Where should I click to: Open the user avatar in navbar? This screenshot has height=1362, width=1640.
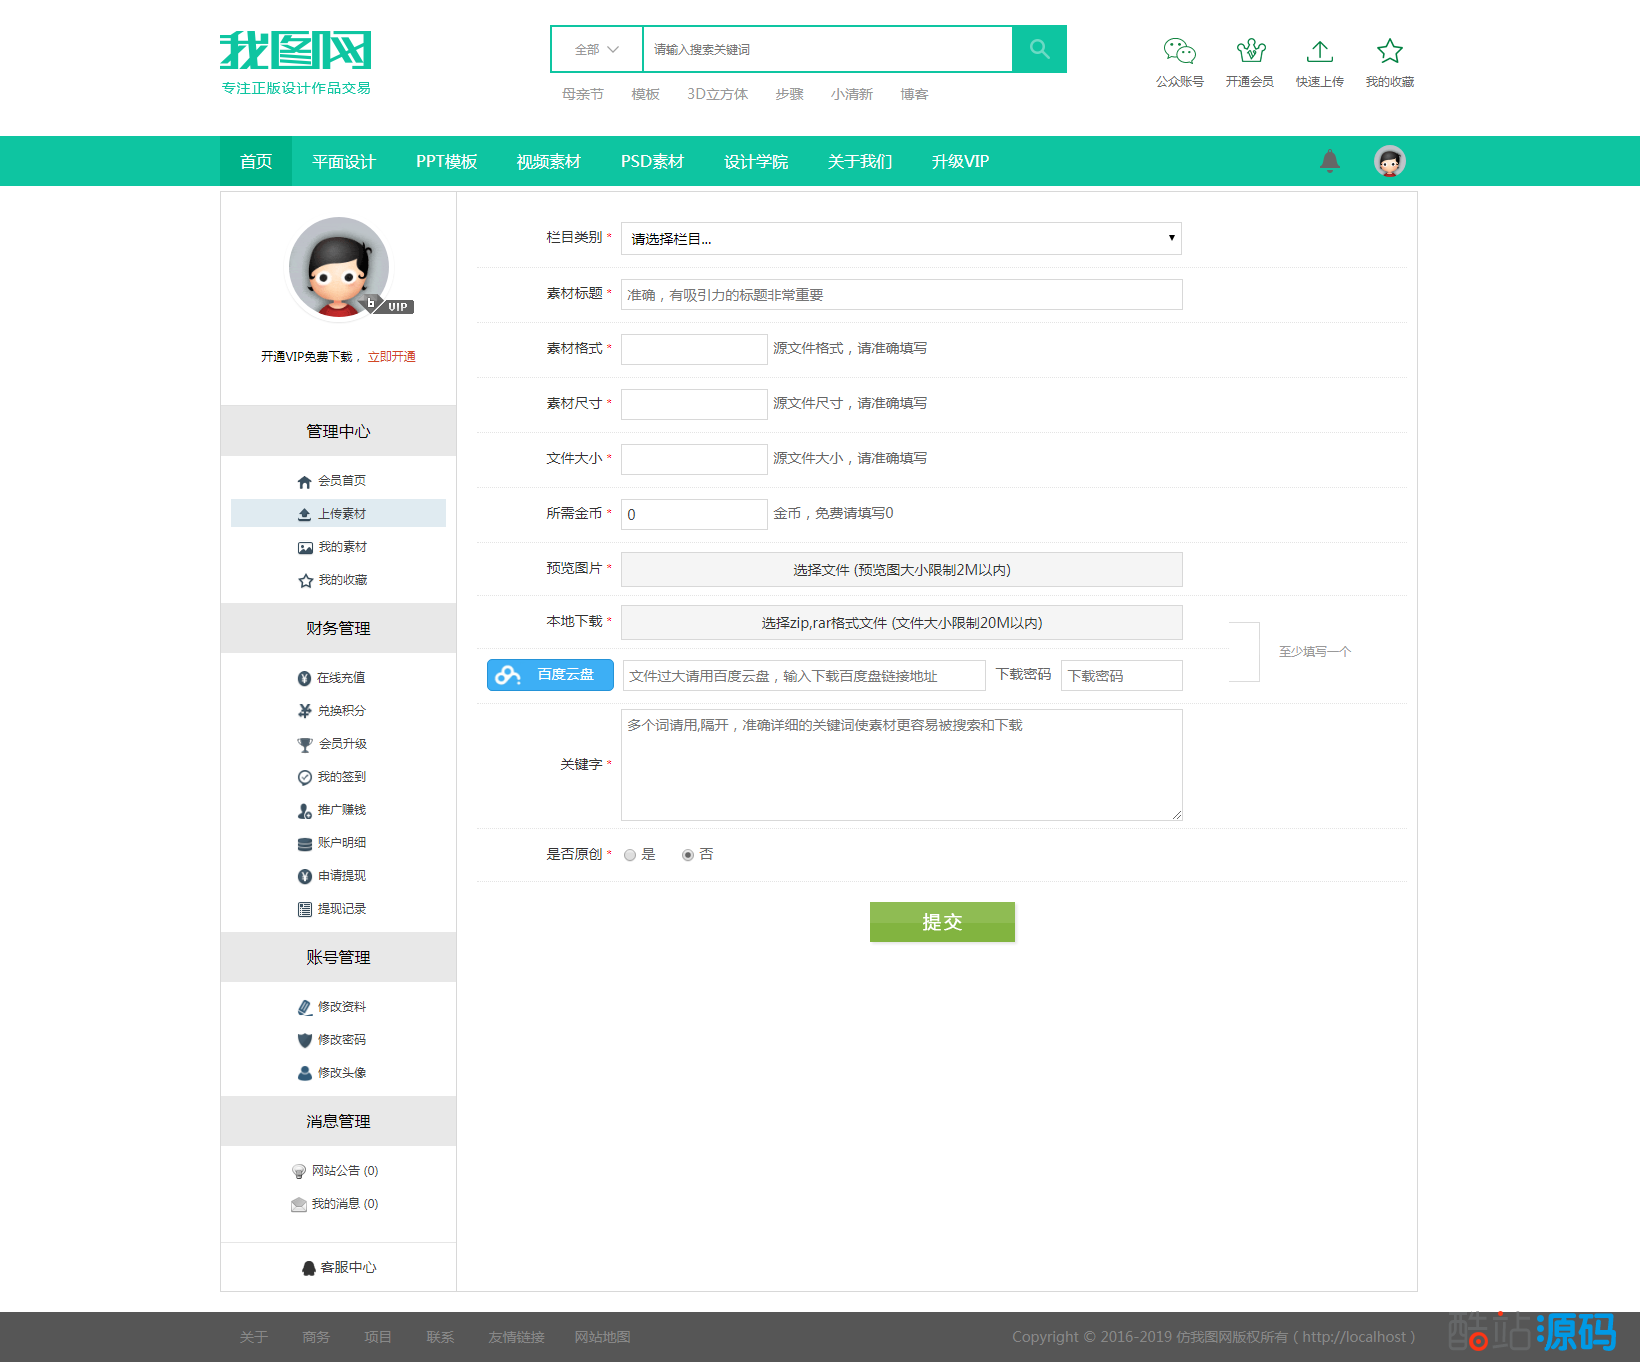(1389, 160)
